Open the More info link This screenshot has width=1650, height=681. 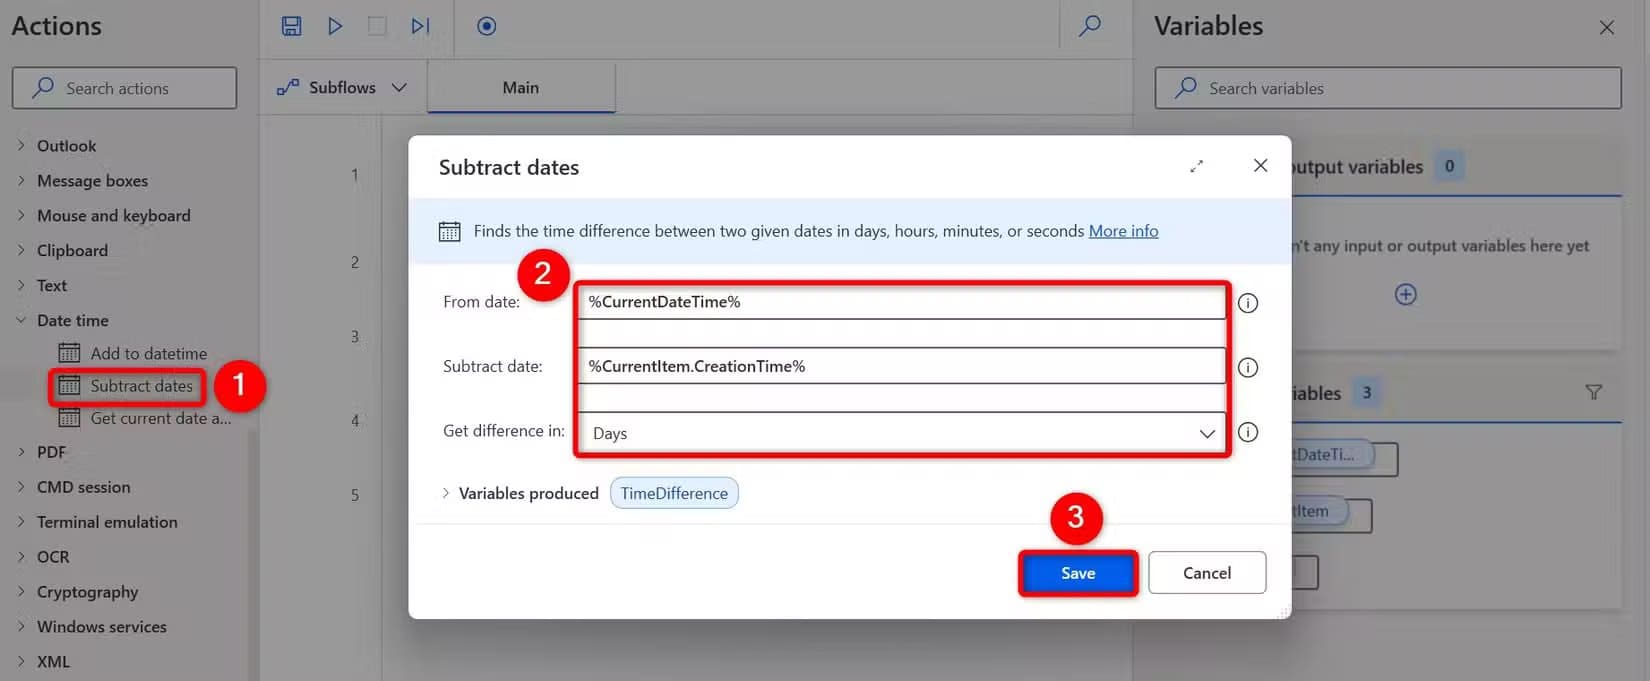pos(1123,231)
